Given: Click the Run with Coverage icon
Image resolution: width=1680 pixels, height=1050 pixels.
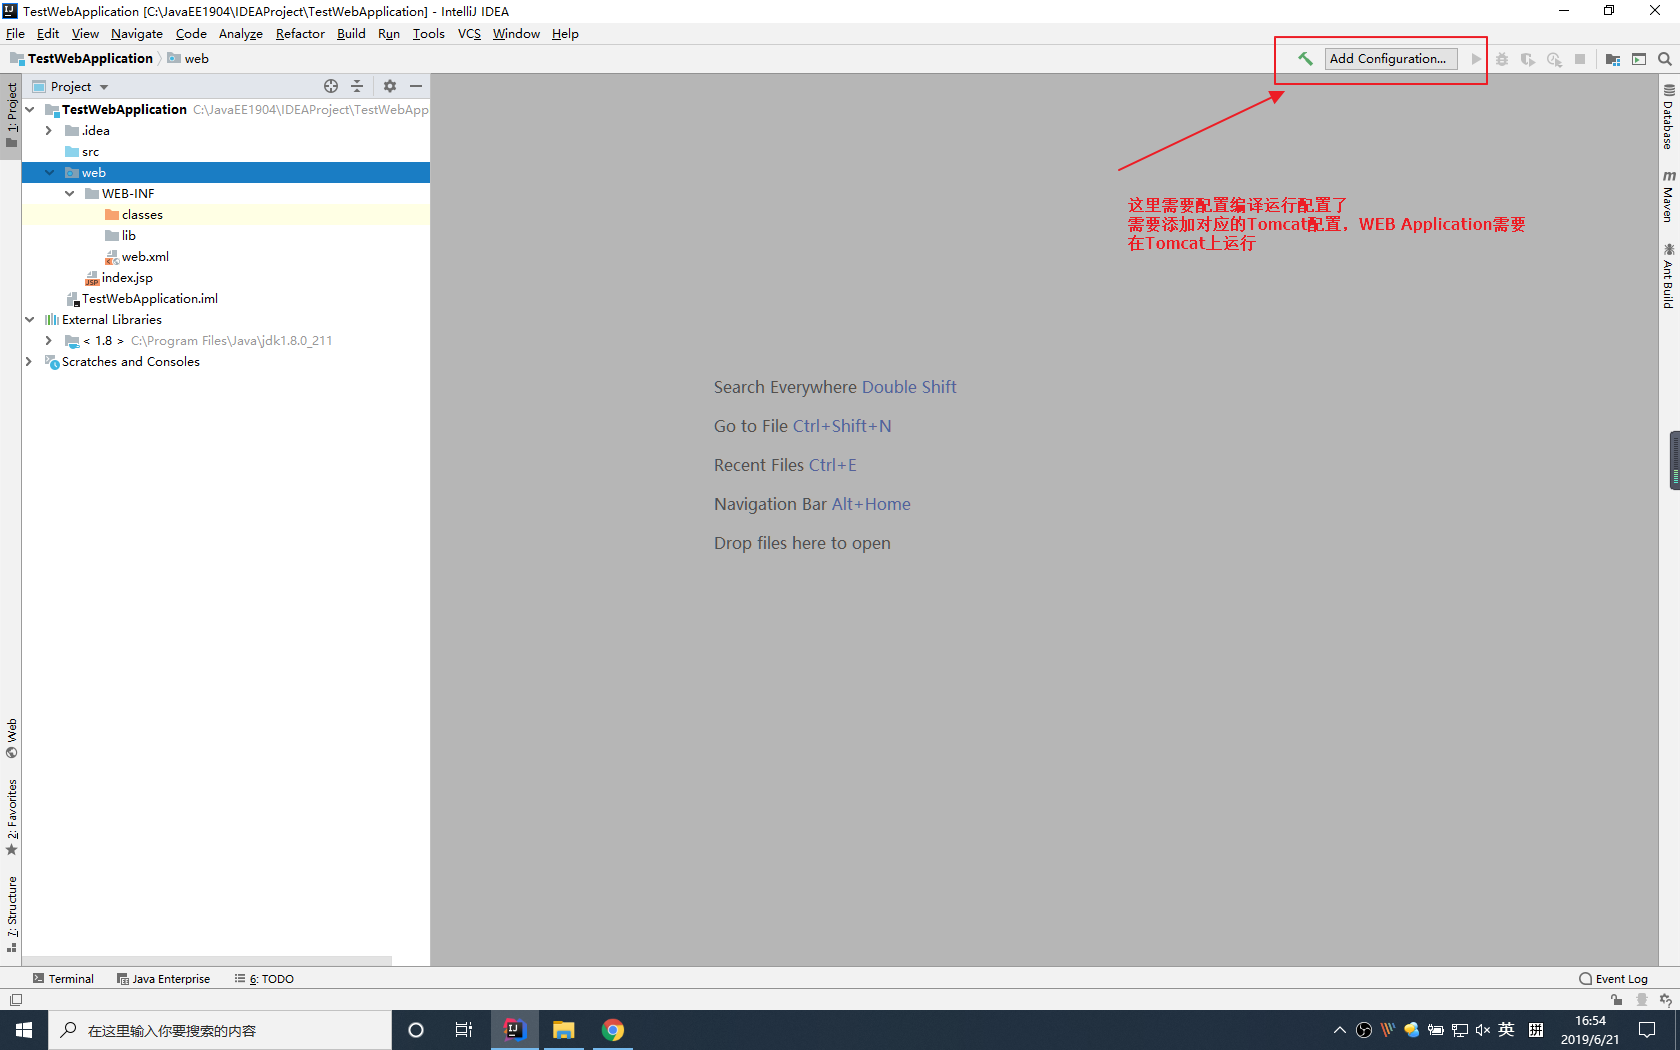Looking at the screenshot, I should click(1528, 59).
